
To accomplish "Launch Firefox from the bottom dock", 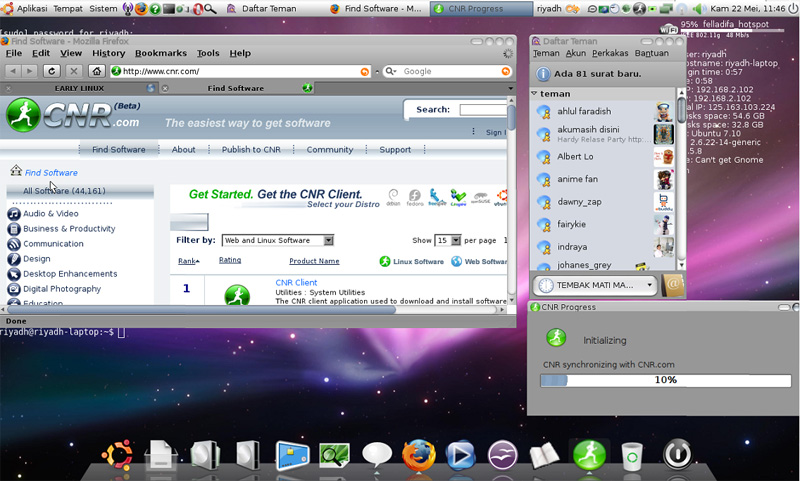I will (419, 454).
